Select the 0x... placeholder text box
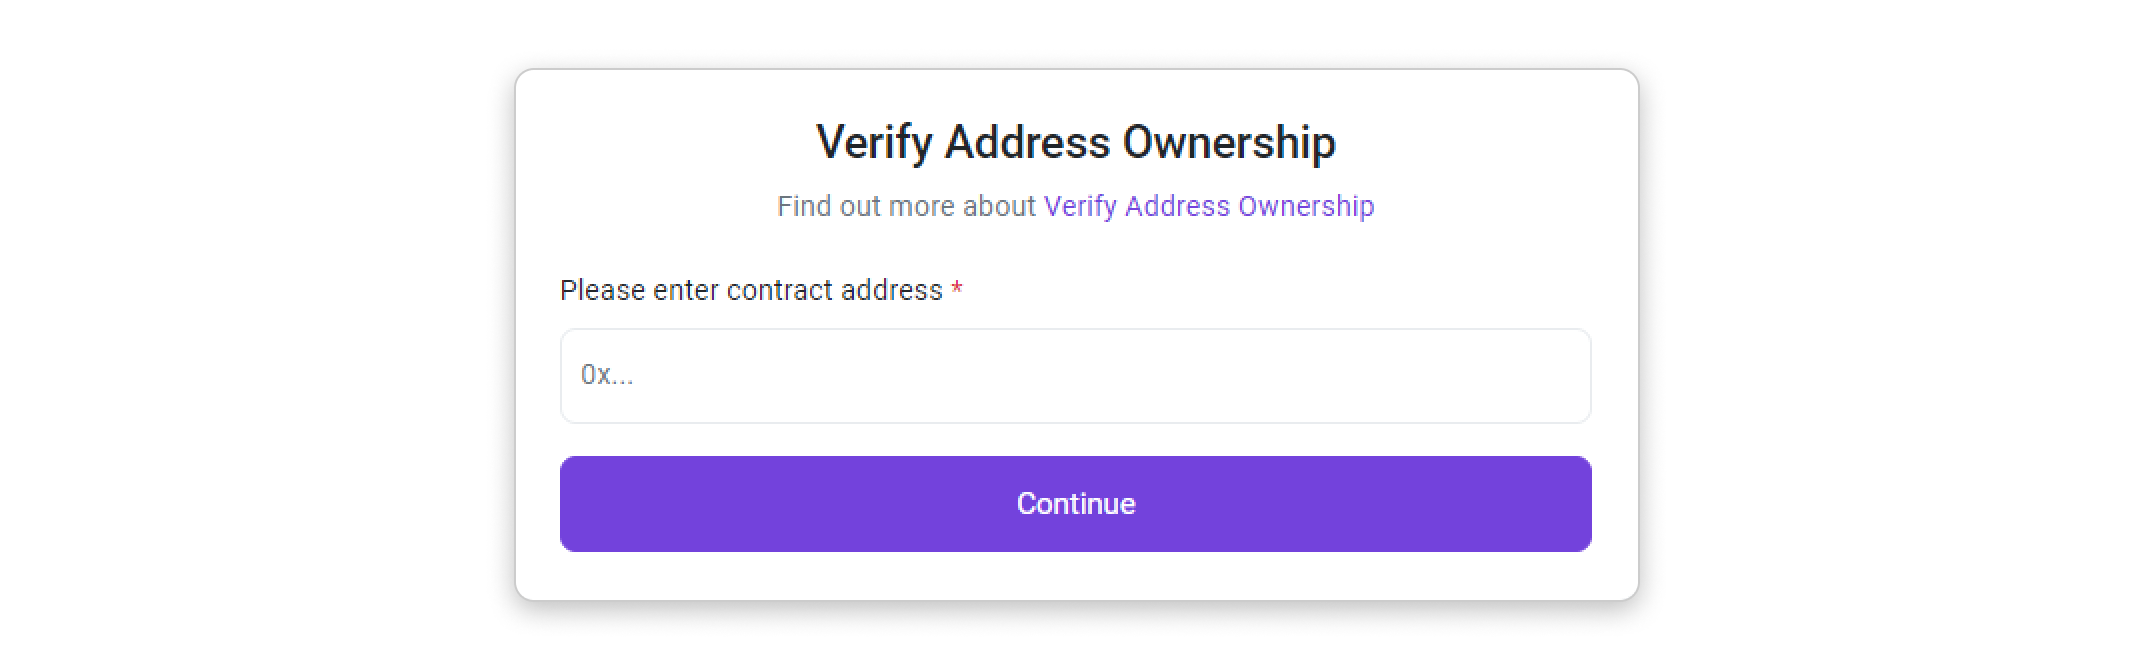This screenshot has height=672, width=2156. point(1075,376)
